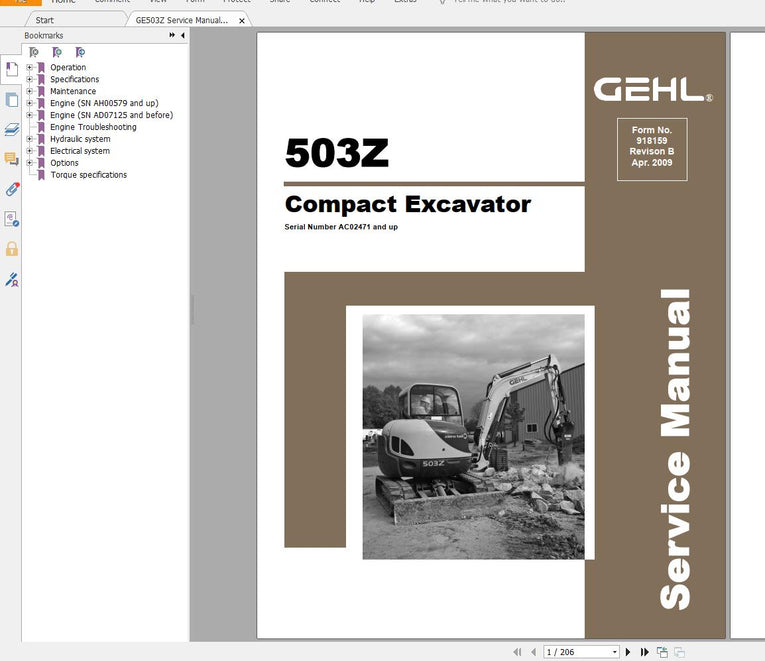The height and width of the screenshot is (661, 765).
Task: Click the excavator photo on the cover page
Action: pyautogui.click(x=473, y=435)
